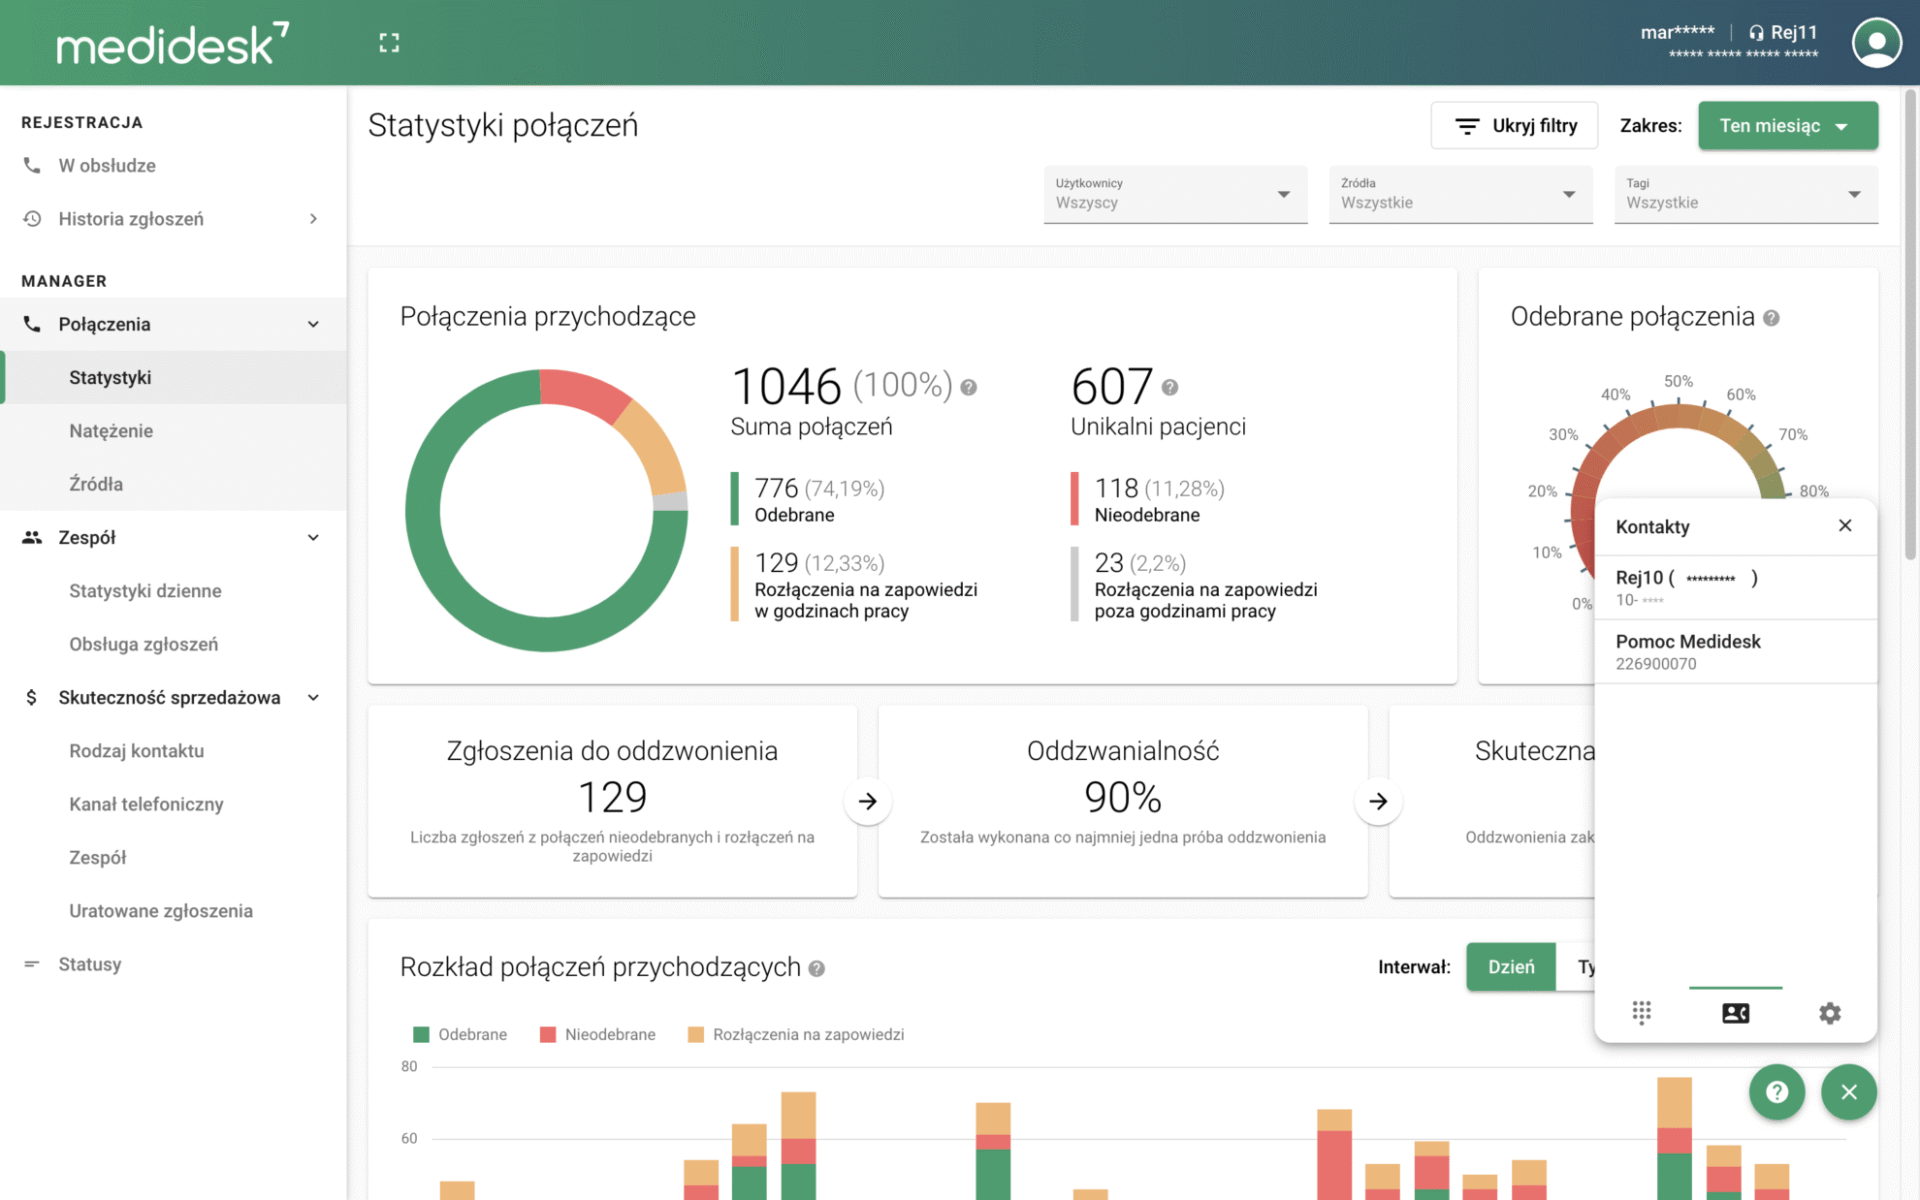This screenshot has height=1200, width=1920.
Task: Click help icon beside Rozkład połączeń przychodzących
Action: click(x=816, y=968)
